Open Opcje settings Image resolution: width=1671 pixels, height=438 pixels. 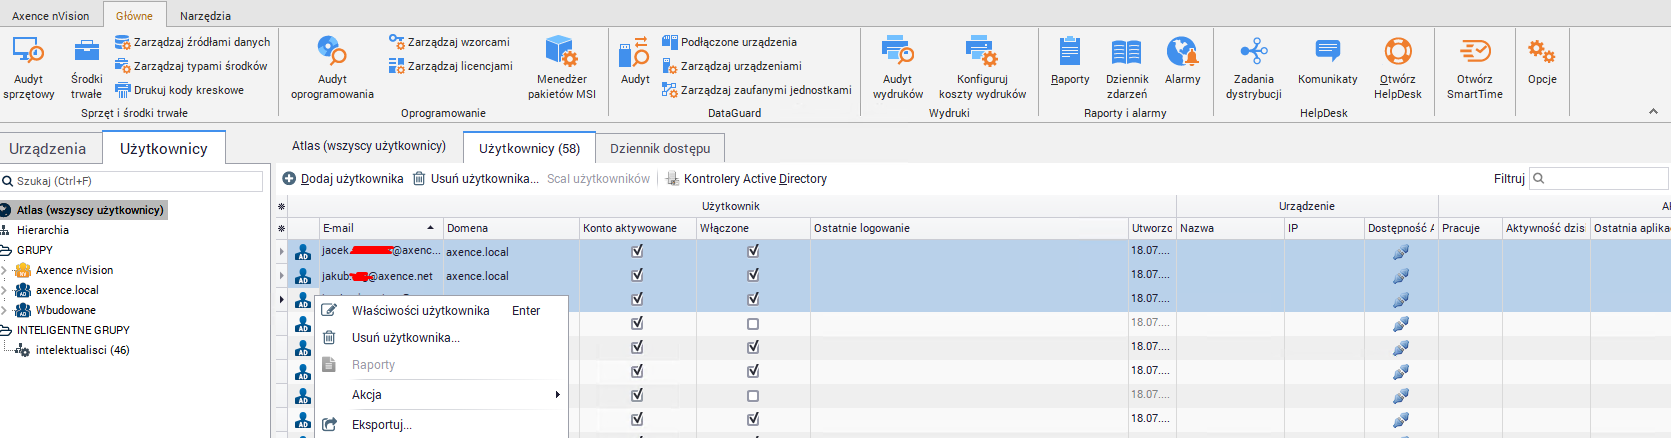[x=1542, y=61]
